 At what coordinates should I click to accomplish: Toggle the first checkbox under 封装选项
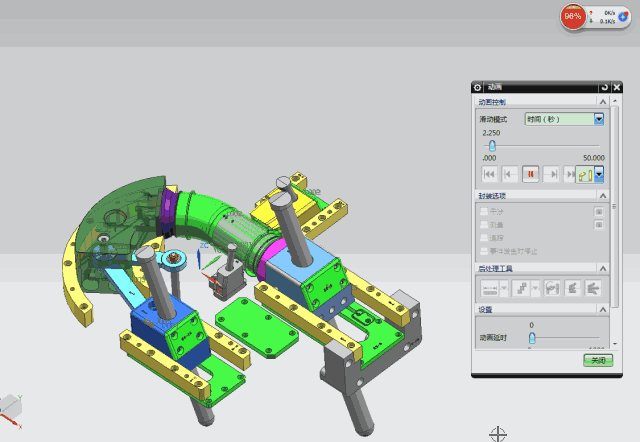[484, 212]
